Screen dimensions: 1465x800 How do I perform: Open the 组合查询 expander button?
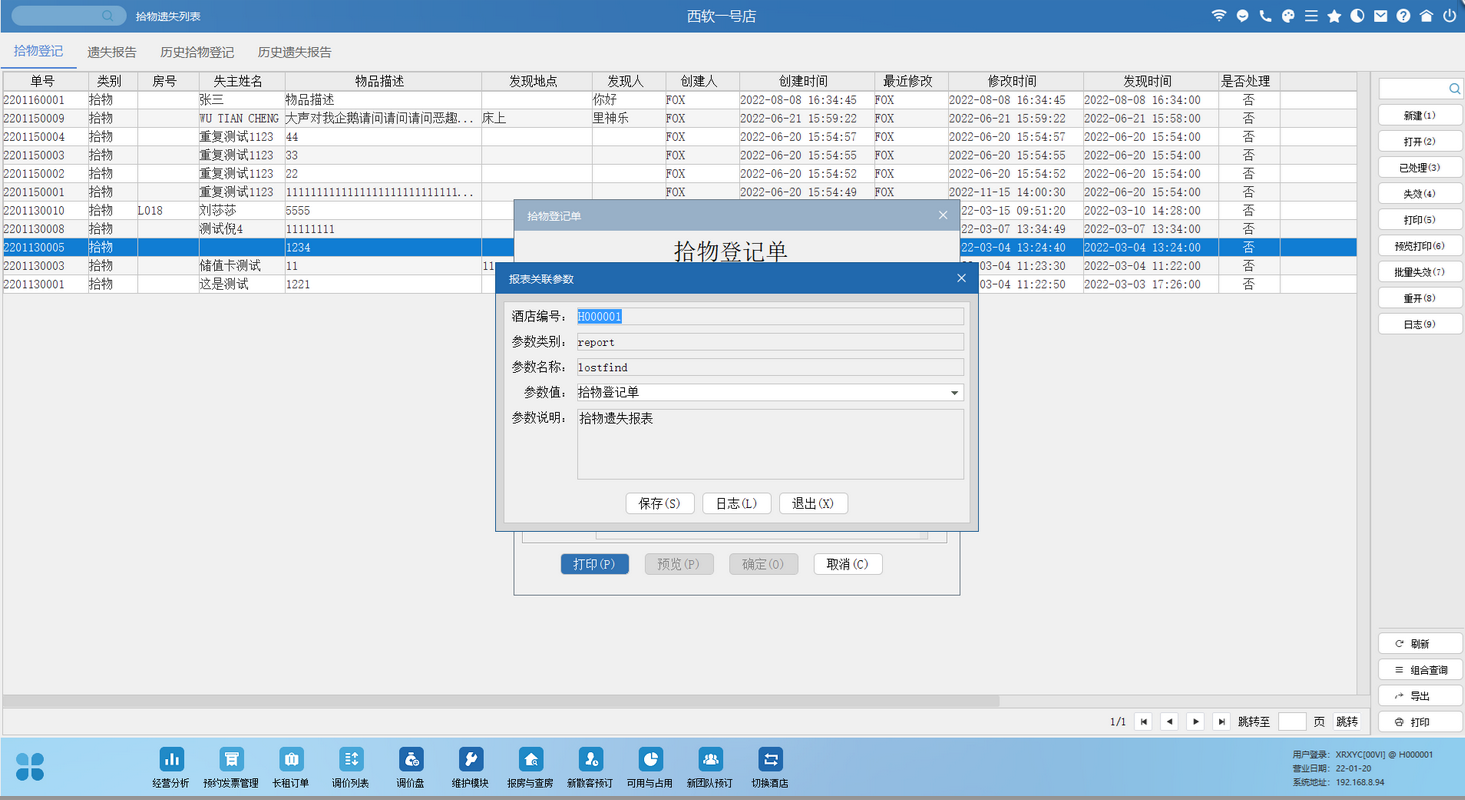1420,670
